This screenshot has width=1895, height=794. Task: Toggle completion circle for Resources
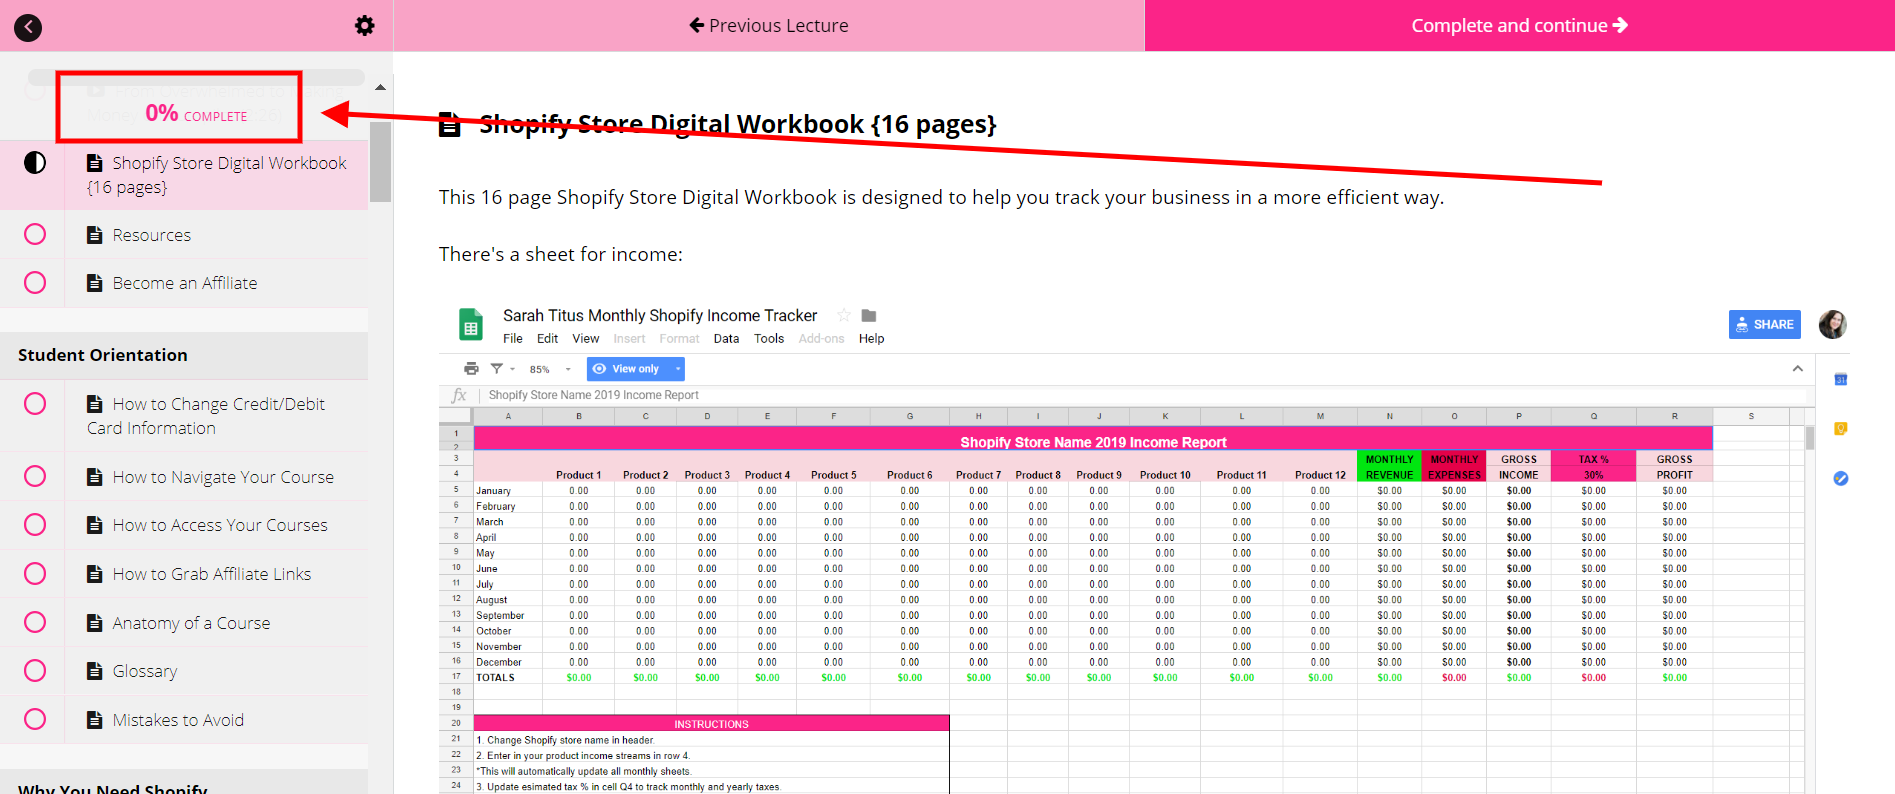[x=35, y=234]
